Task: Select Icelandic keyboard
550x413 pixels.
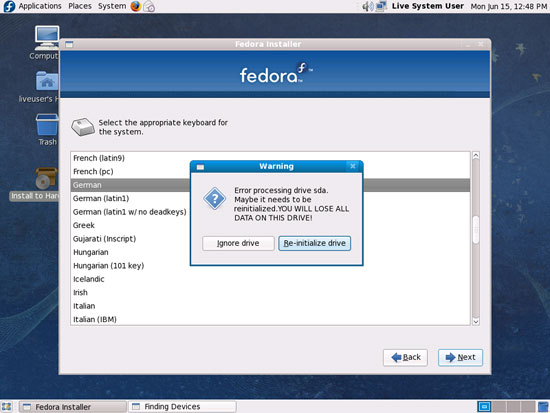Action: (270, 279)
